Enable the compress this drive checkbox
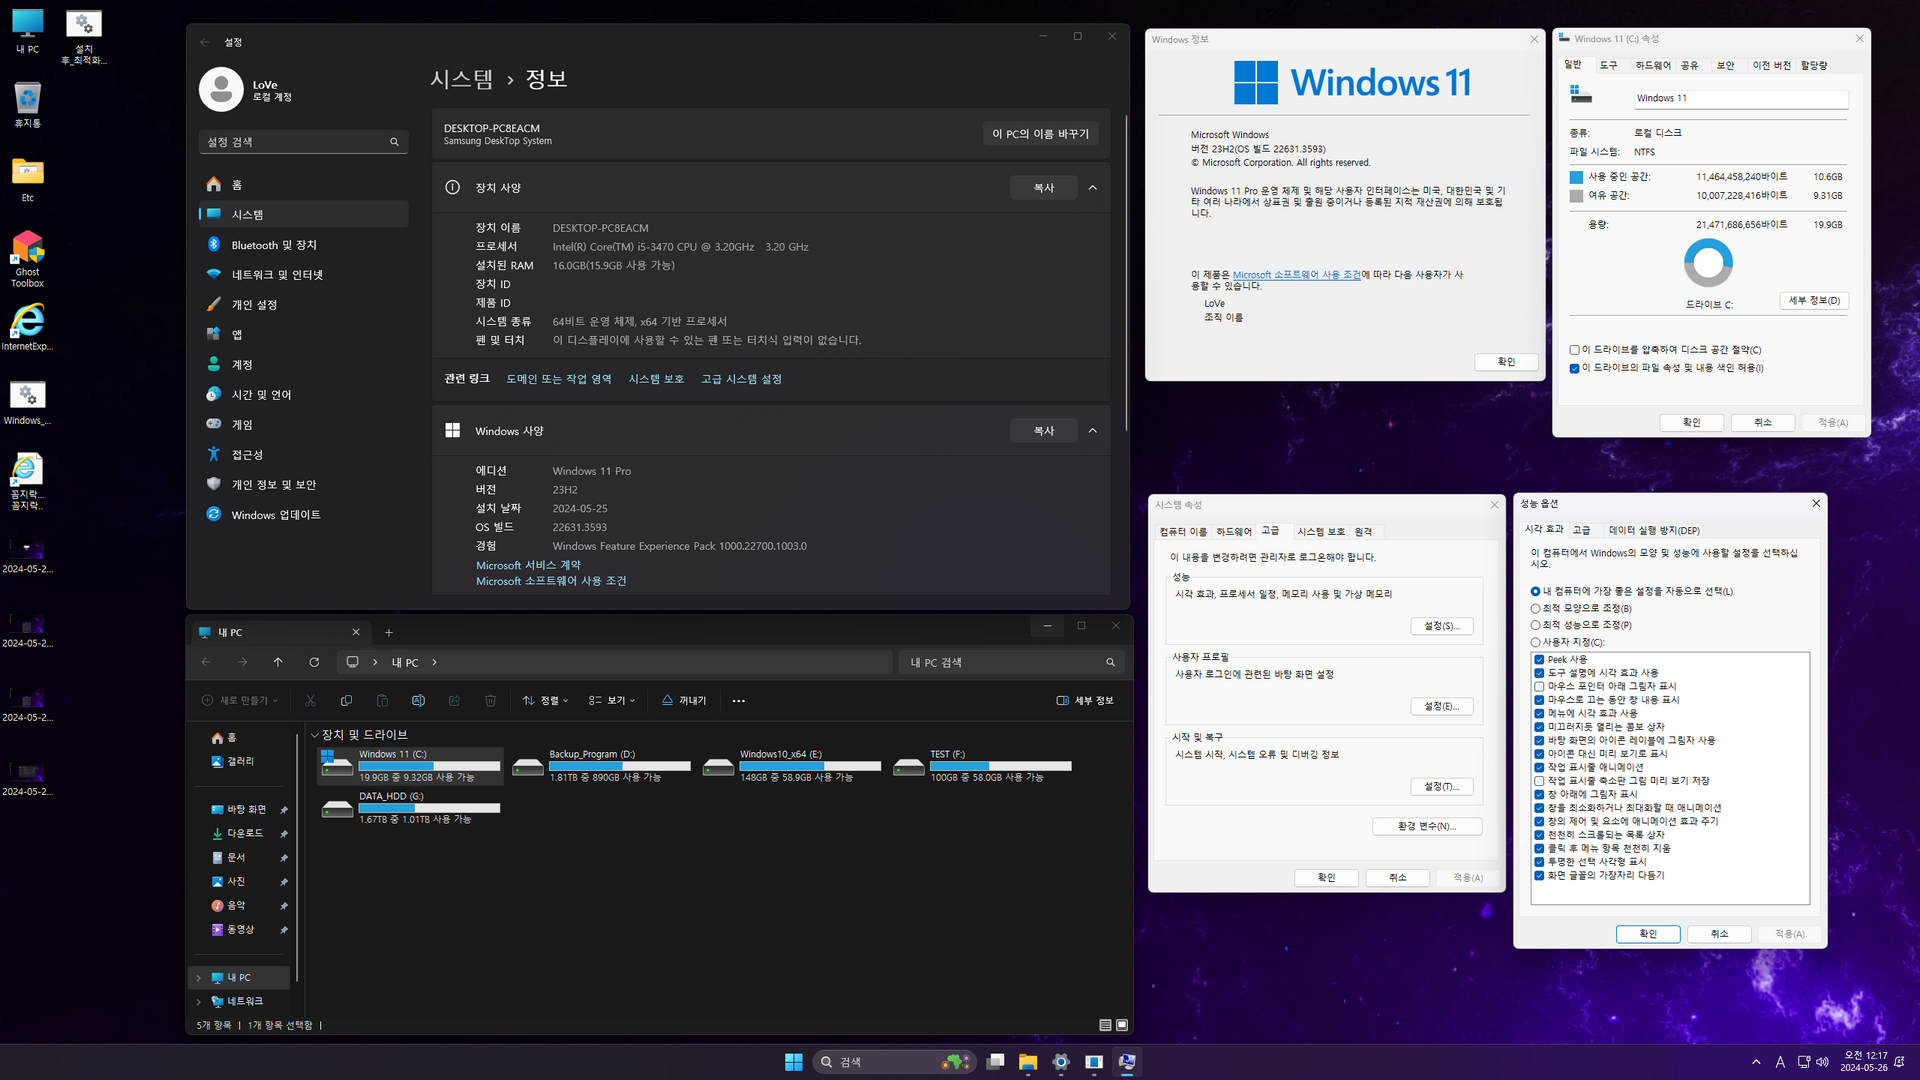 (x=1574, y=350)
